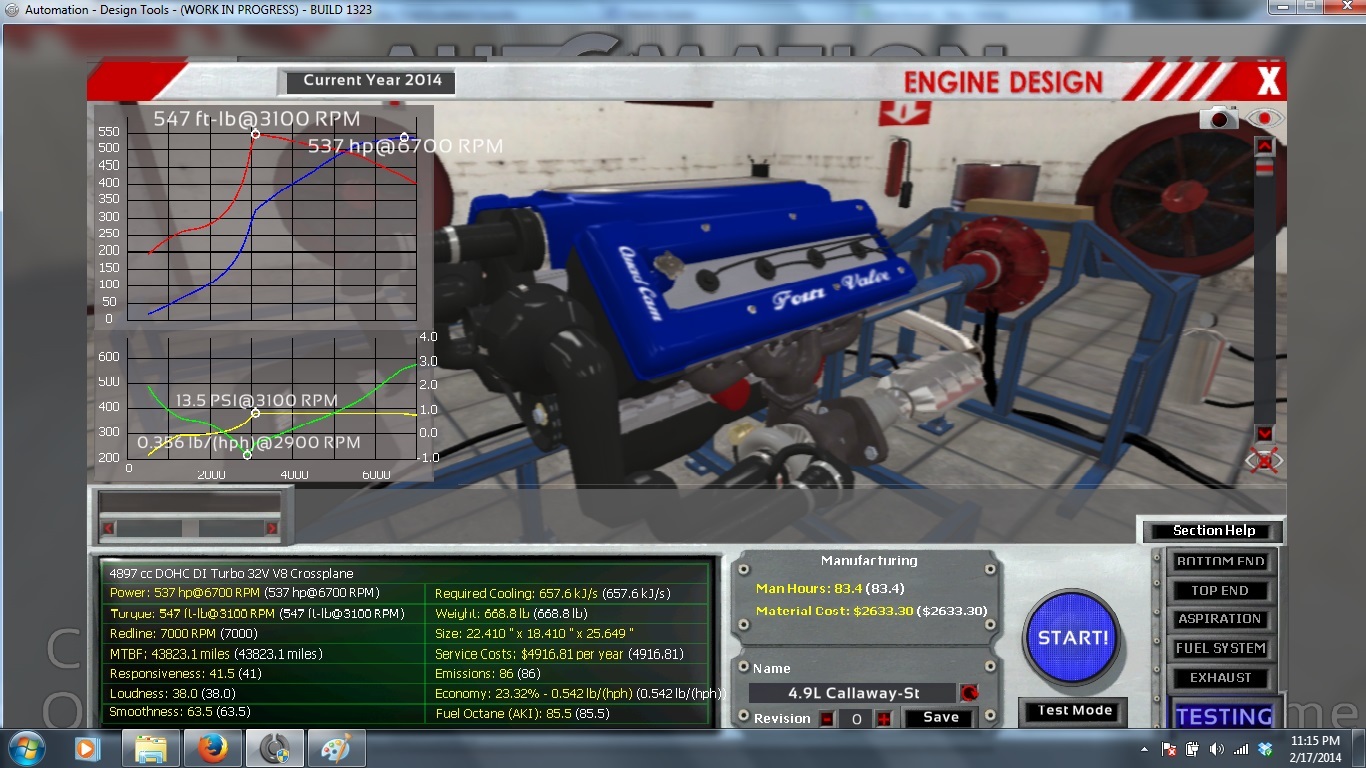
Task: Take a screenshot with the camera icon
Action: tap(1218, 118)
